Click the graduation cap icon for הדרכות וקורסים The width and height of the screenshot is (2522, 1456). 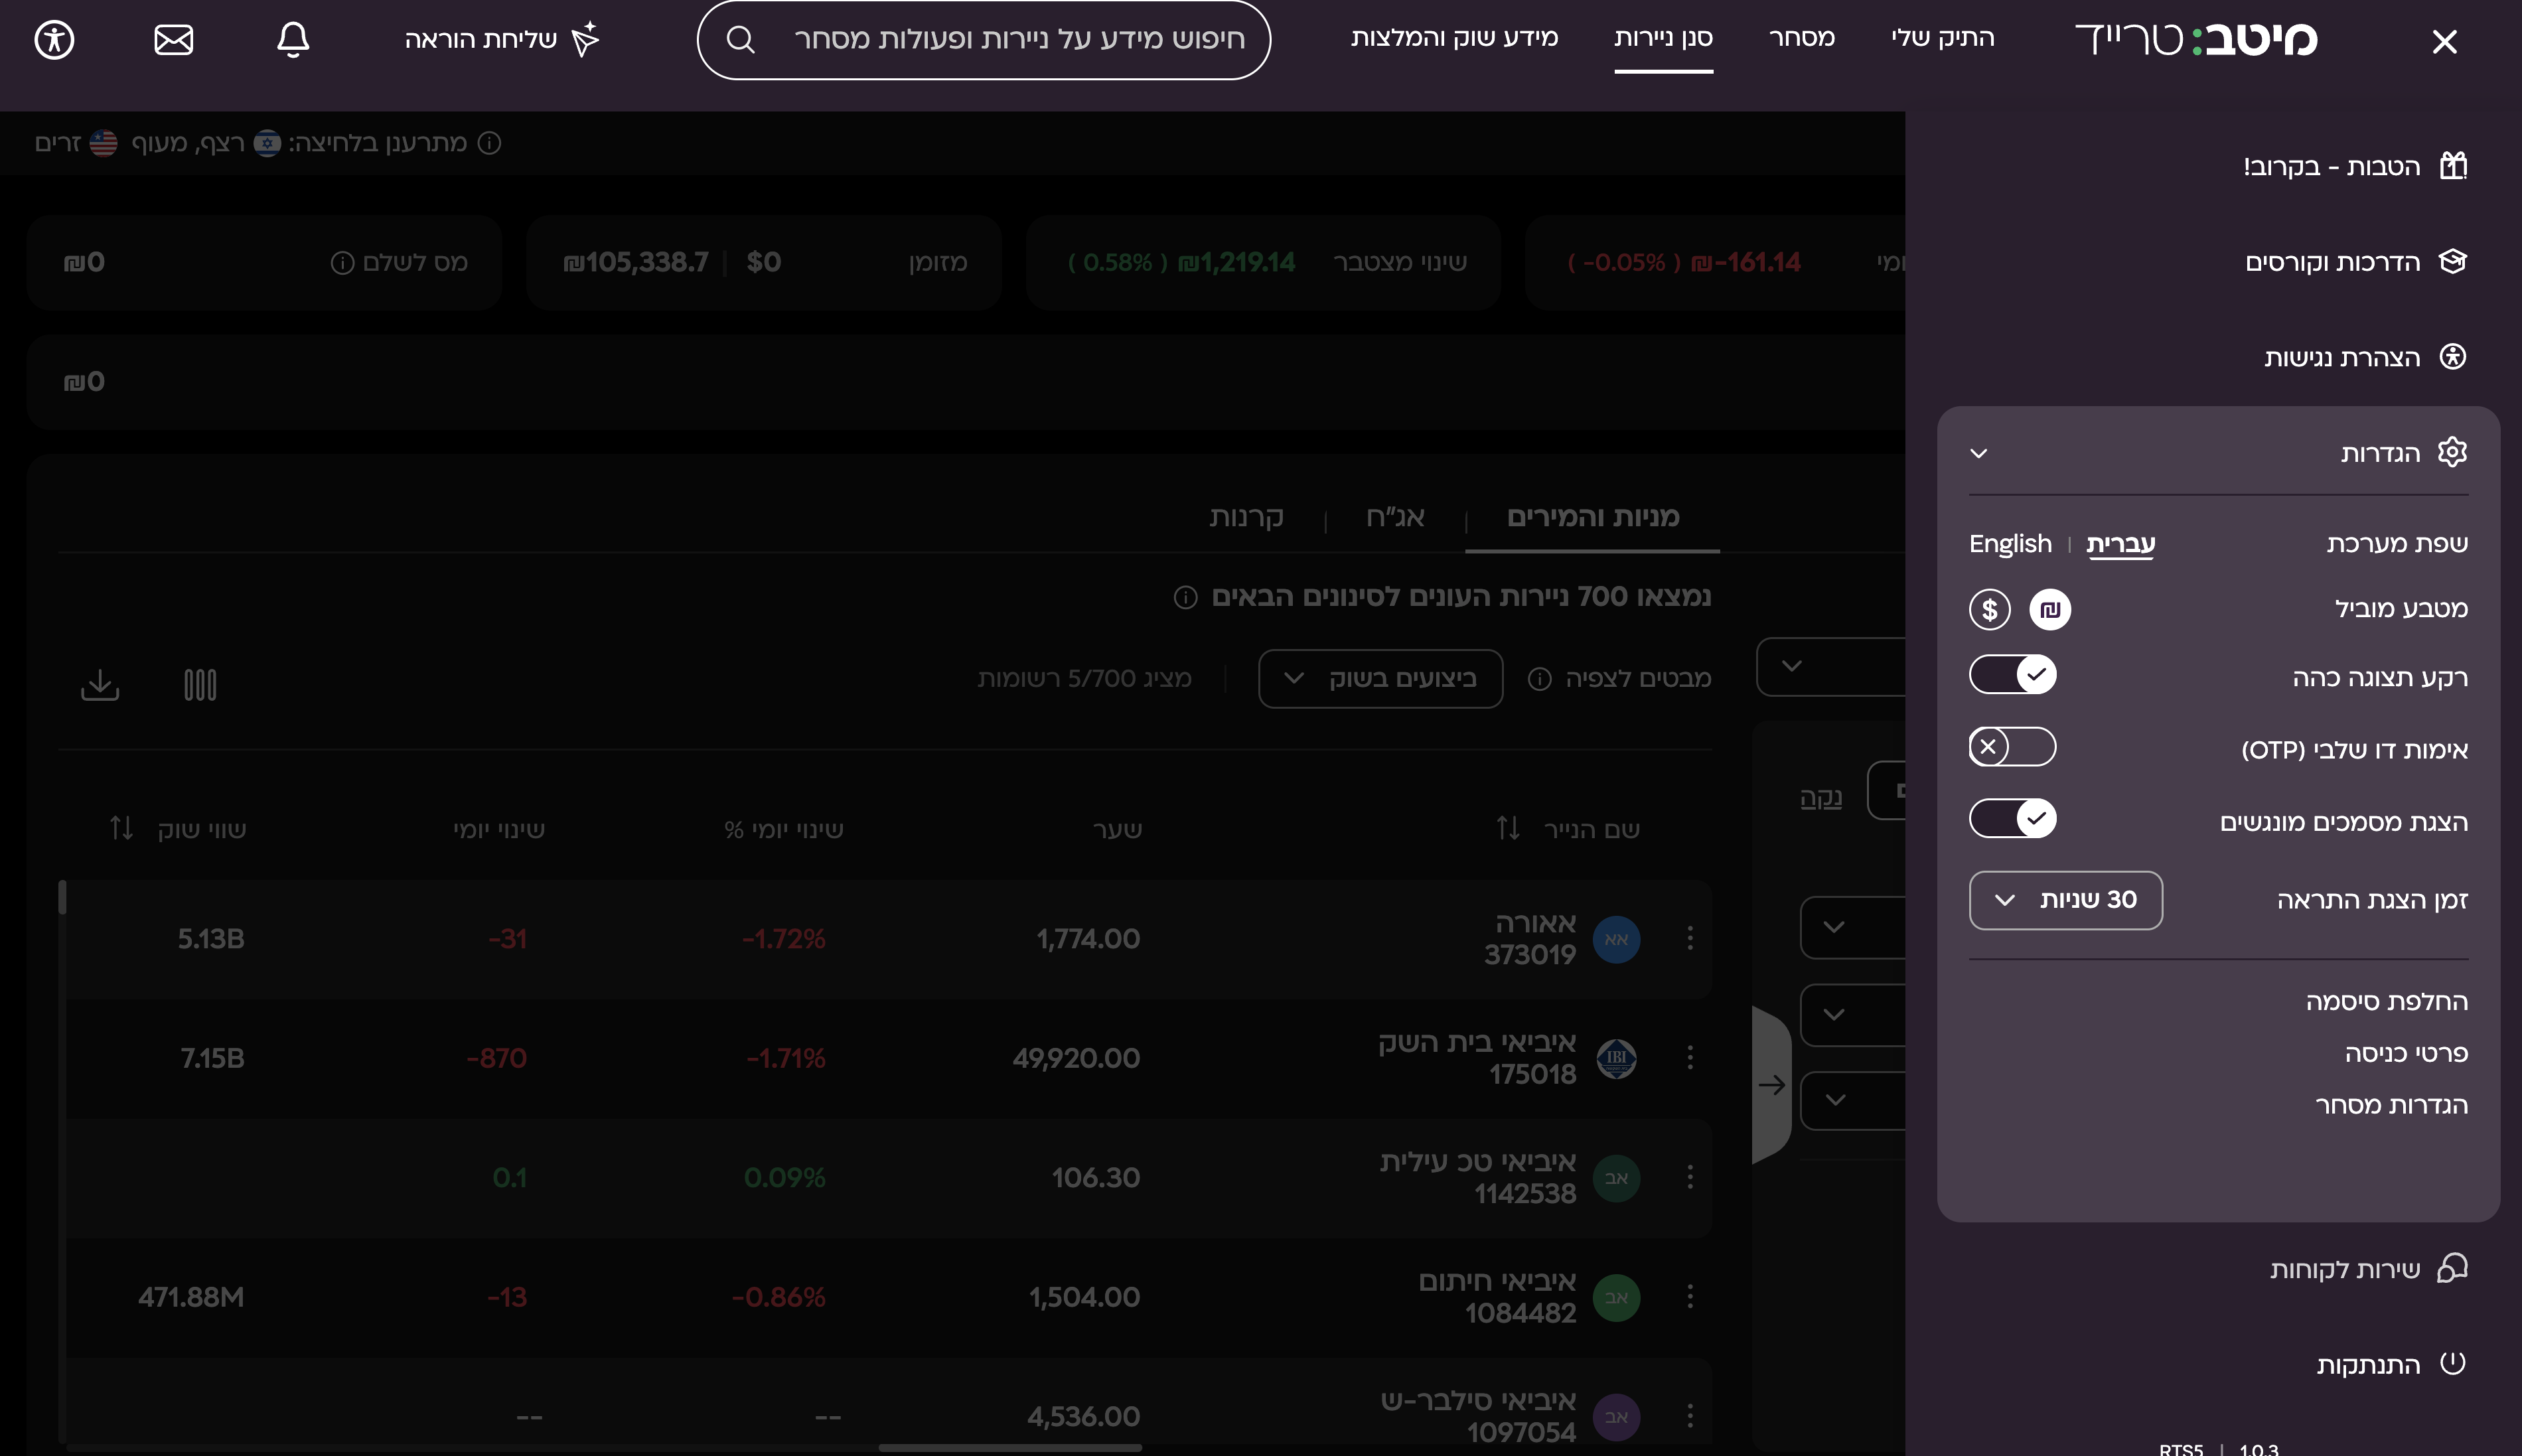pyautogui.click(x=2453, y=261)
